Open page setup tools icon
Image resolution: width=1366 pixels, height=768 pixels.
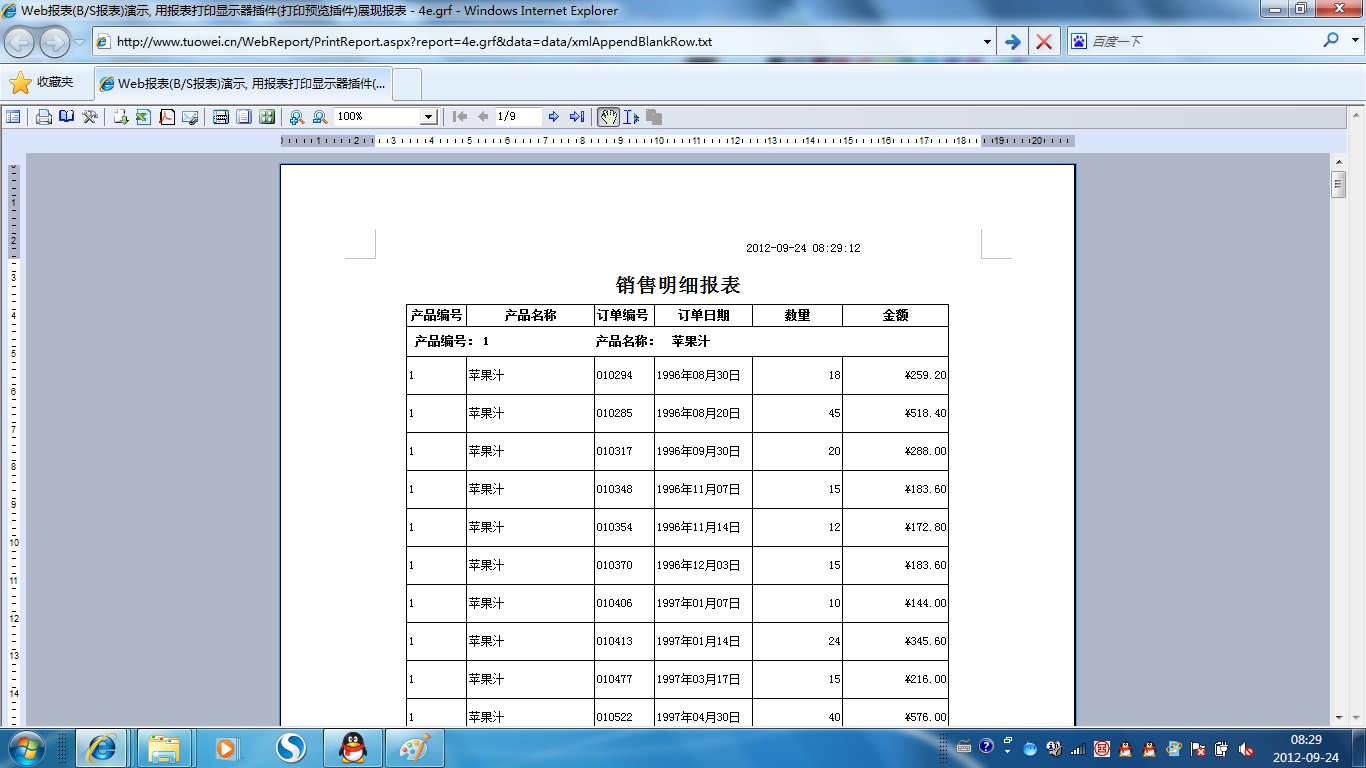90,117
